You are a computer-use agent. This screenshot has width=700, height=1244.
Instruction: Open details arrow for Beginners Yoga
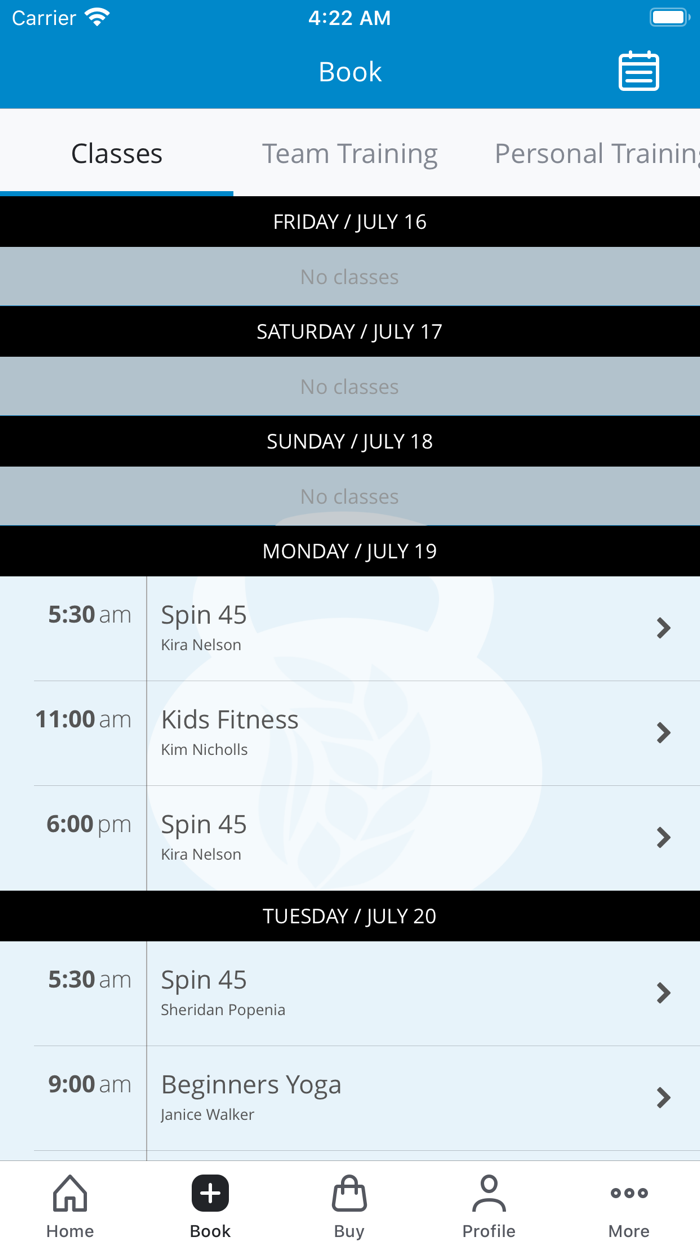663,1097
